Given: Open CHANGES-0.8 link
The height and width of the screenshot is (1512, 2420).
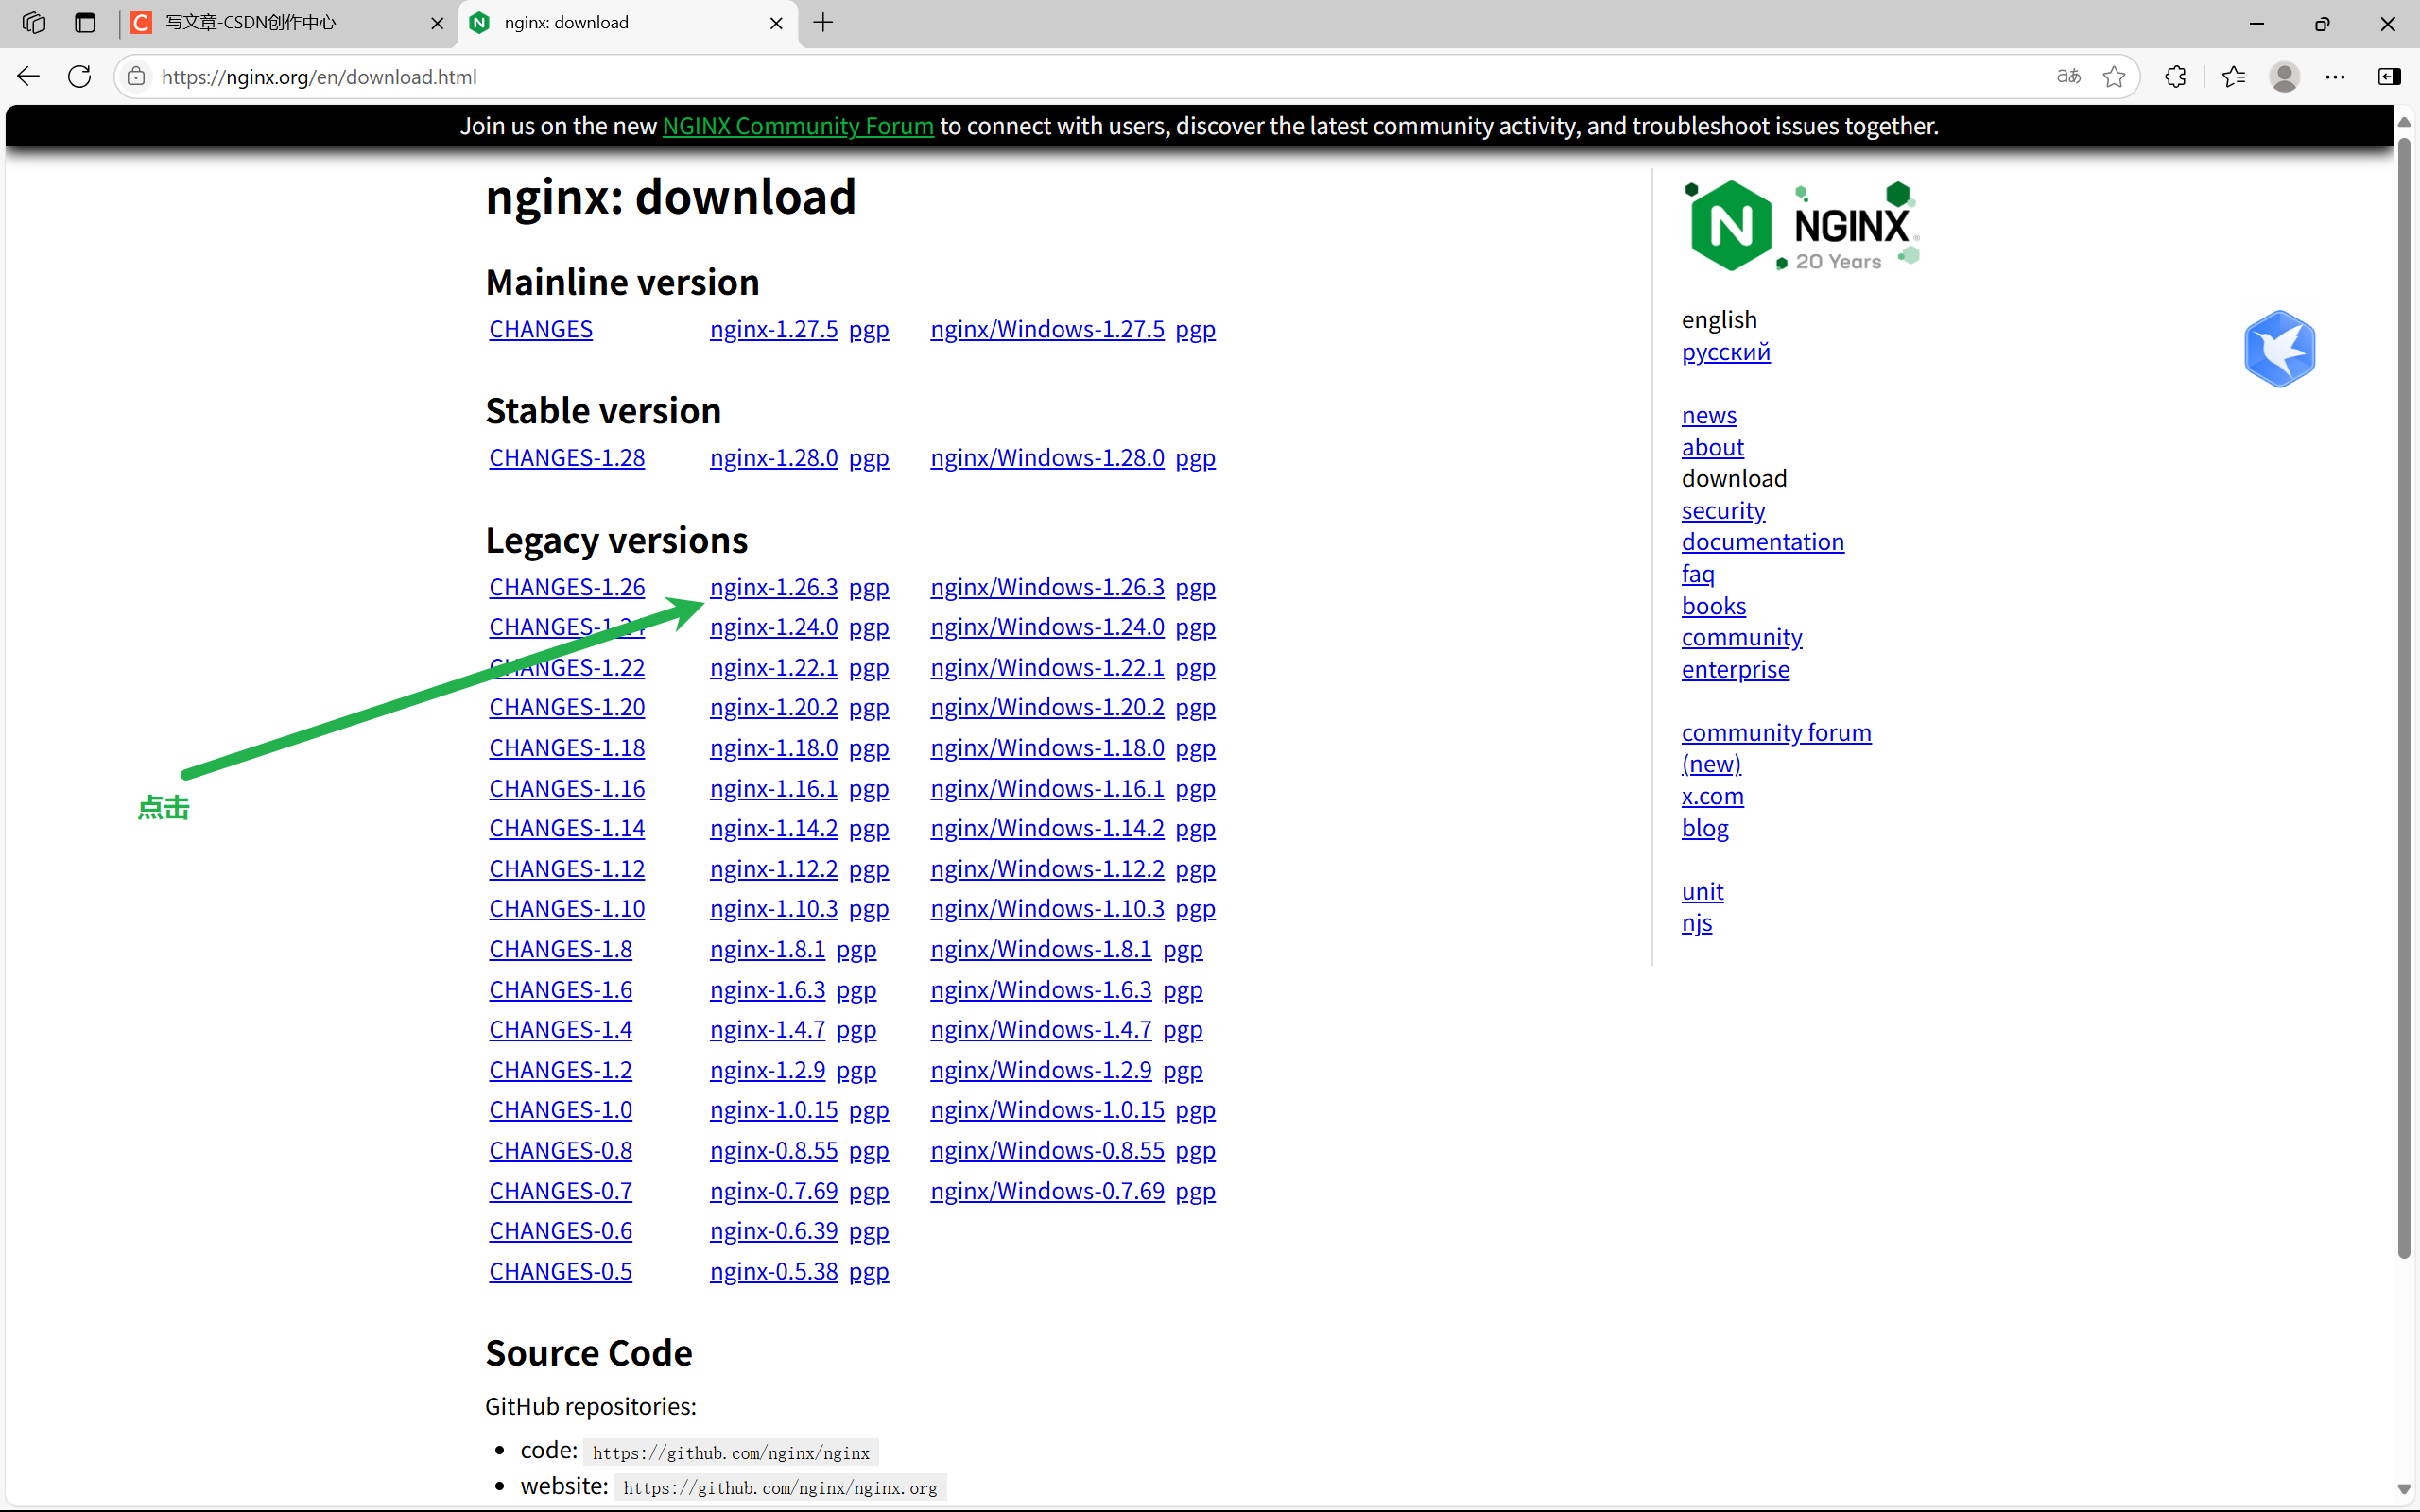Looking at the screenshot, I should (561, 1151).
